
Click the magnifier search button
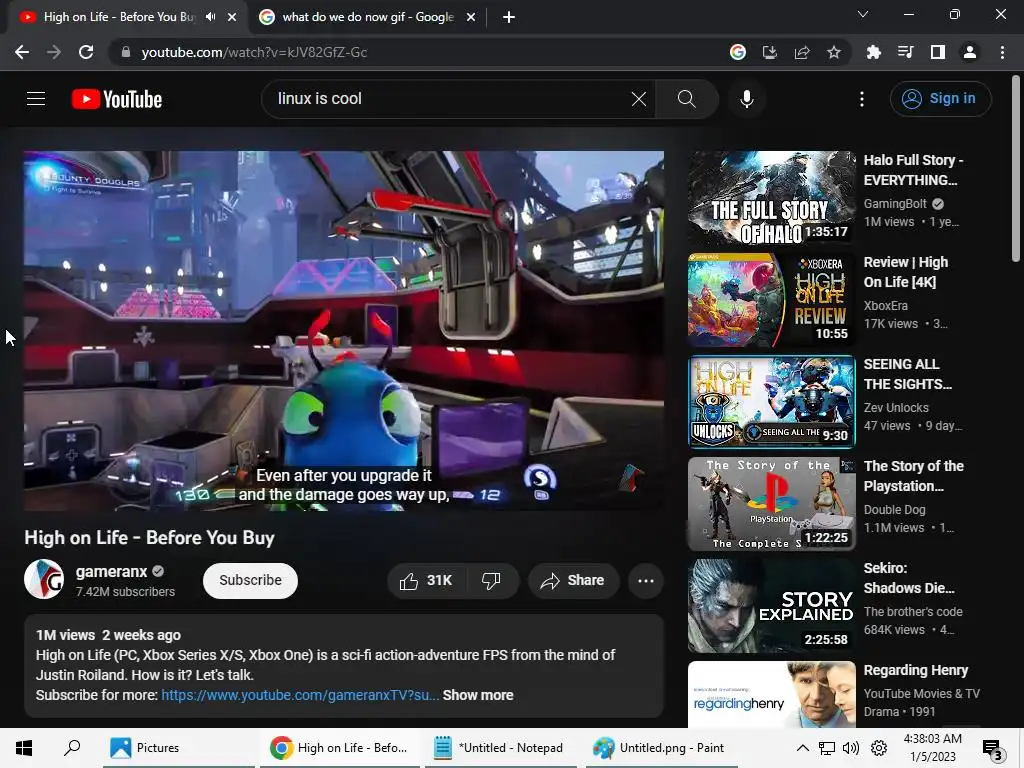686,99
